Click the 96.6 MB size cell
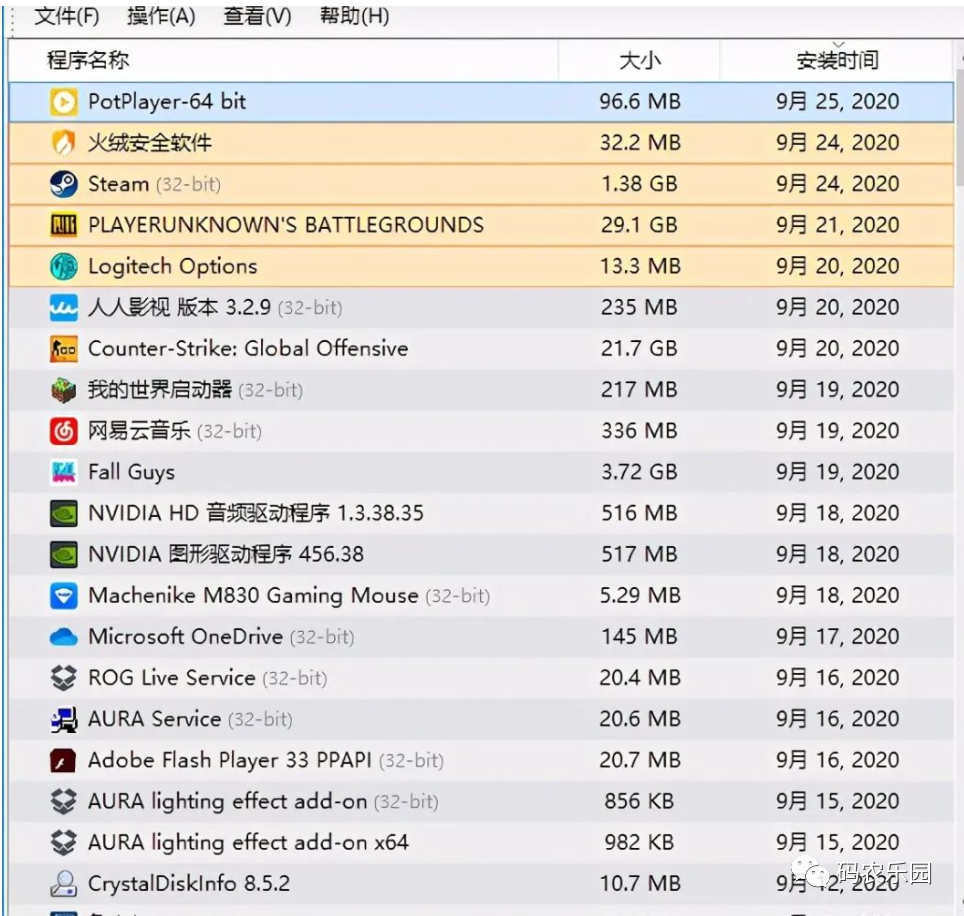This screenshot has height=916, width=964. point(640,101)
